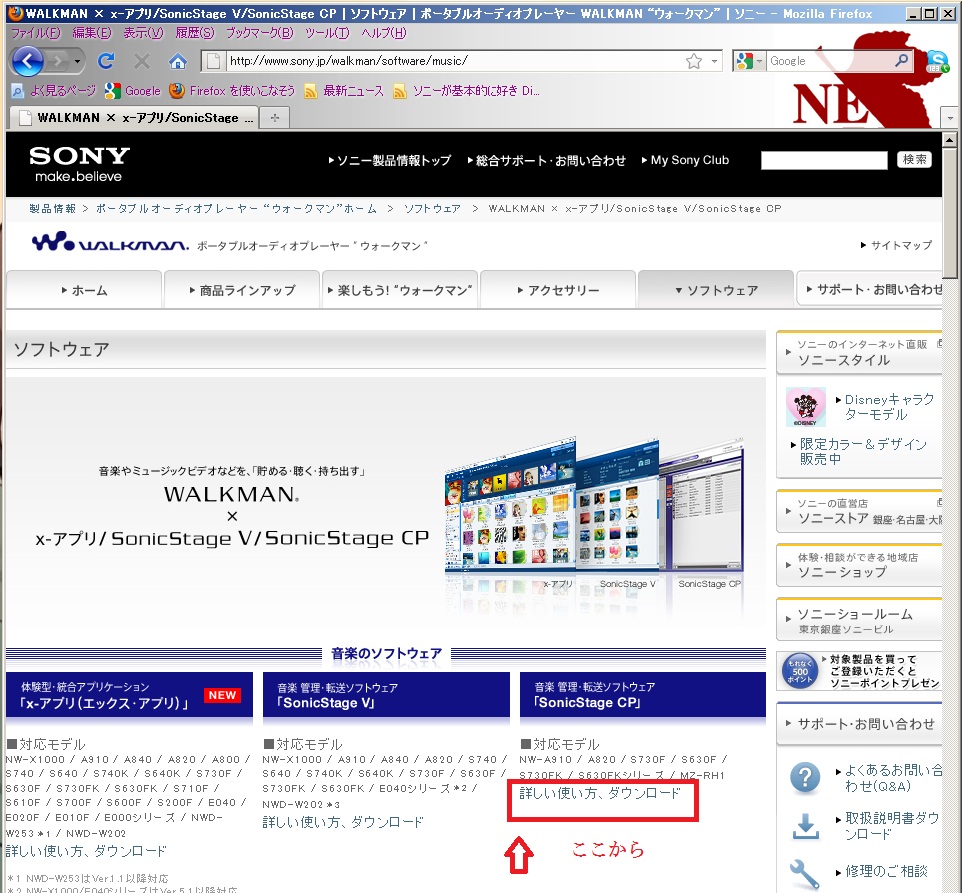Open the ソニーが基本的に好き feed bookmark
The image size is (962, 893).
point(466,91)
